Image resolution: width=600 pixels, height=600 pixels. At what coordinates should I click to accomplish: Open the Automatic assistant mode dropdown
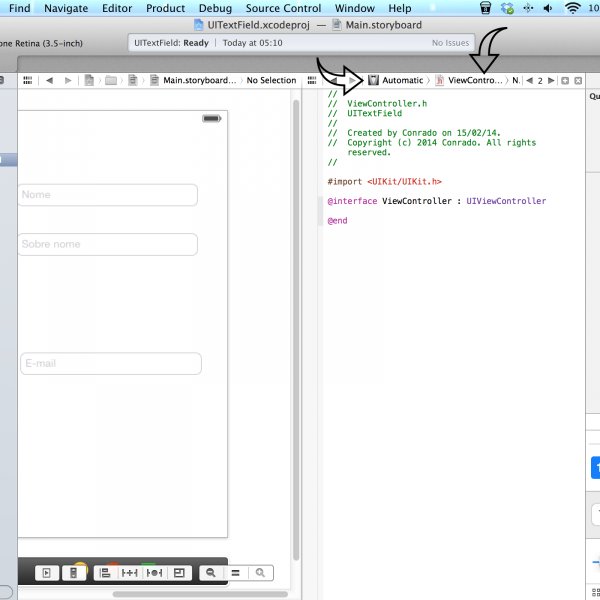396,80
